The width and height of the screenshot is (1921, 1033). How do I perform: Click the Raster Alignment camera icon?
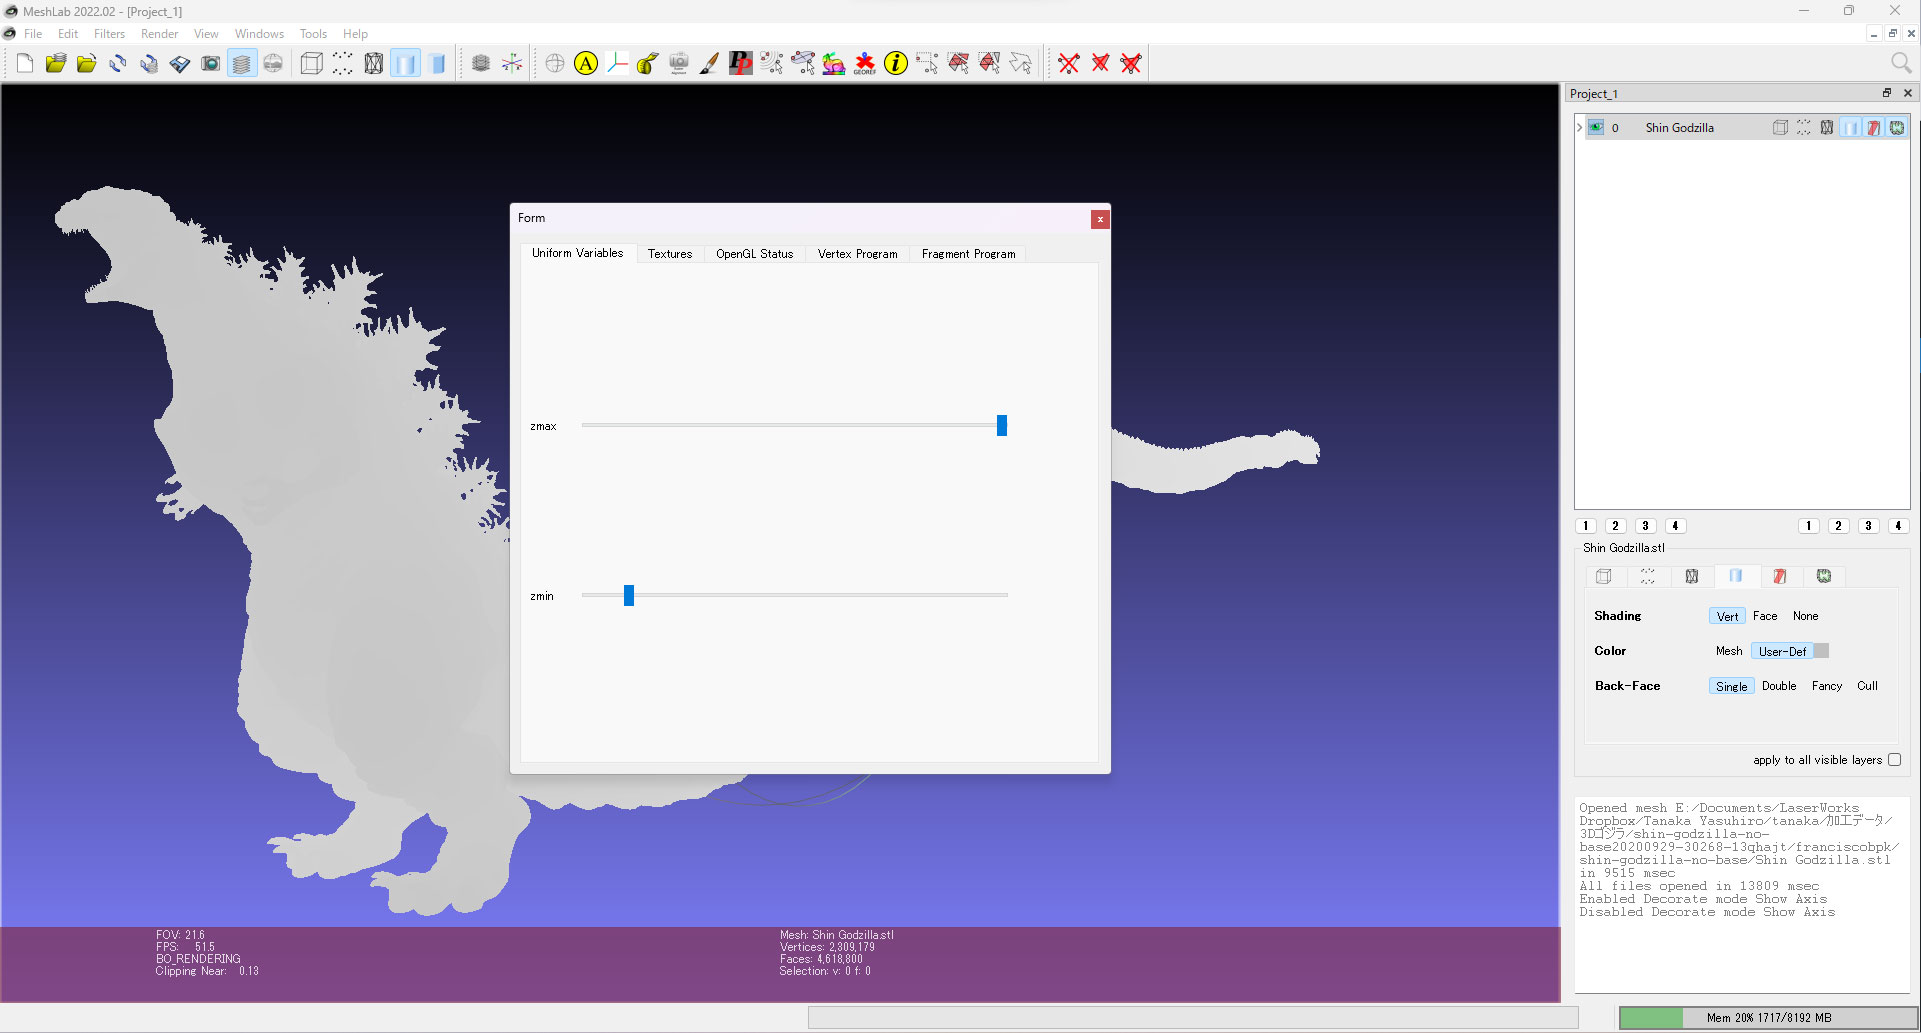pyautogui.click(x=679, y=64)
